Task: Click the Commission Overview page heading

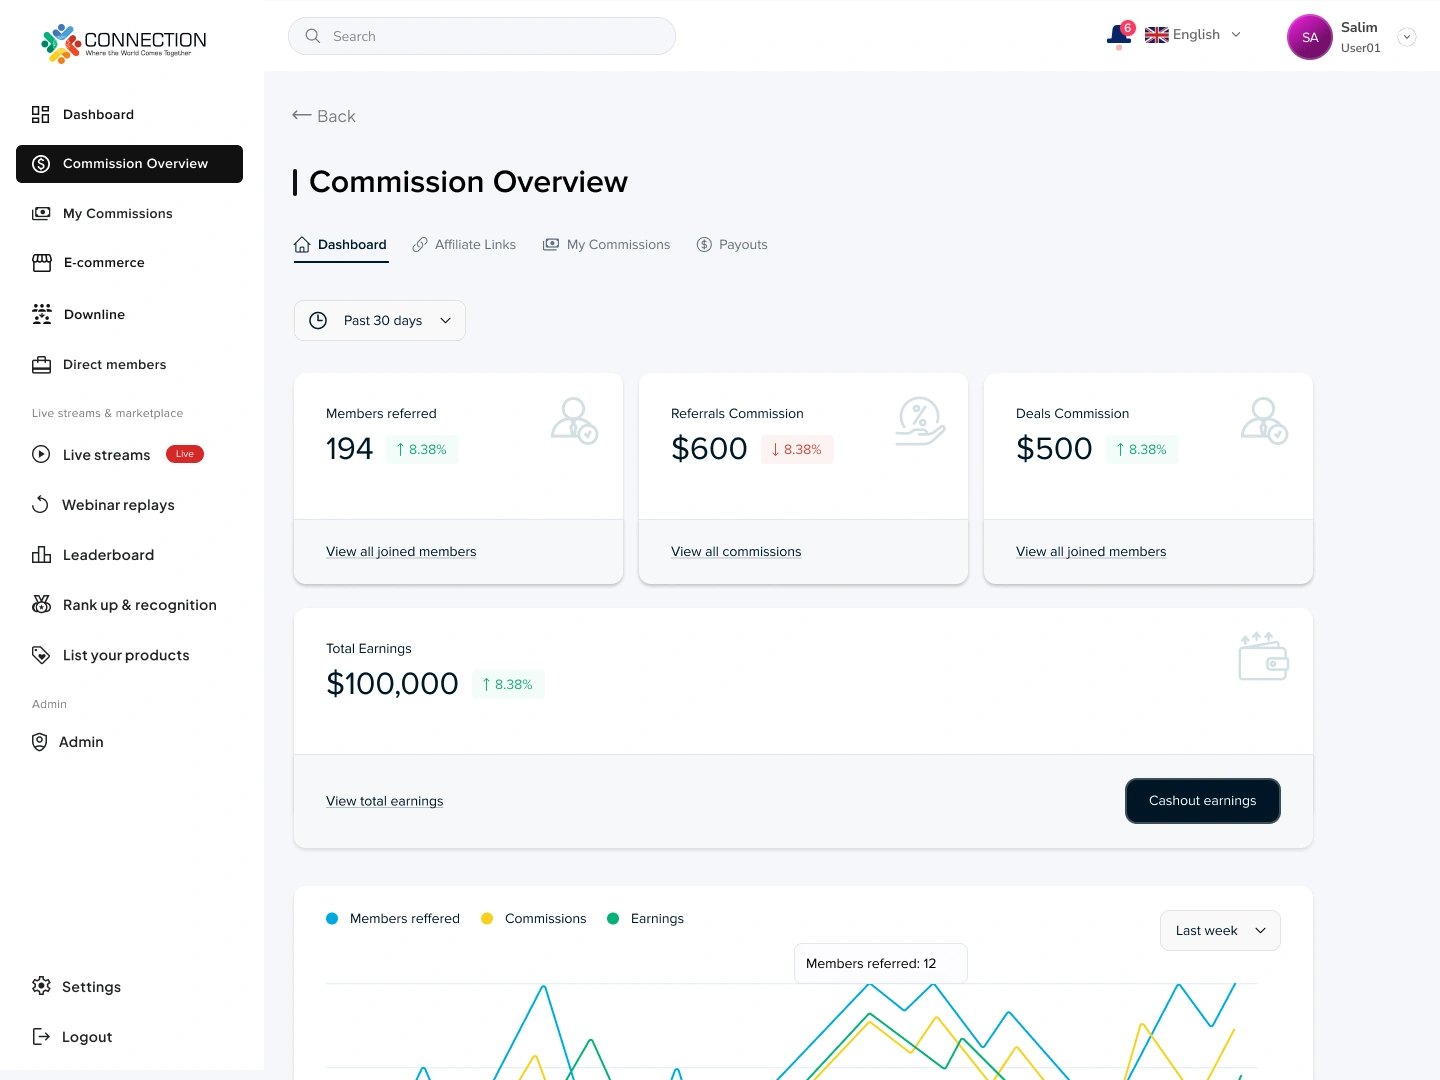Action: coord(468,182)
